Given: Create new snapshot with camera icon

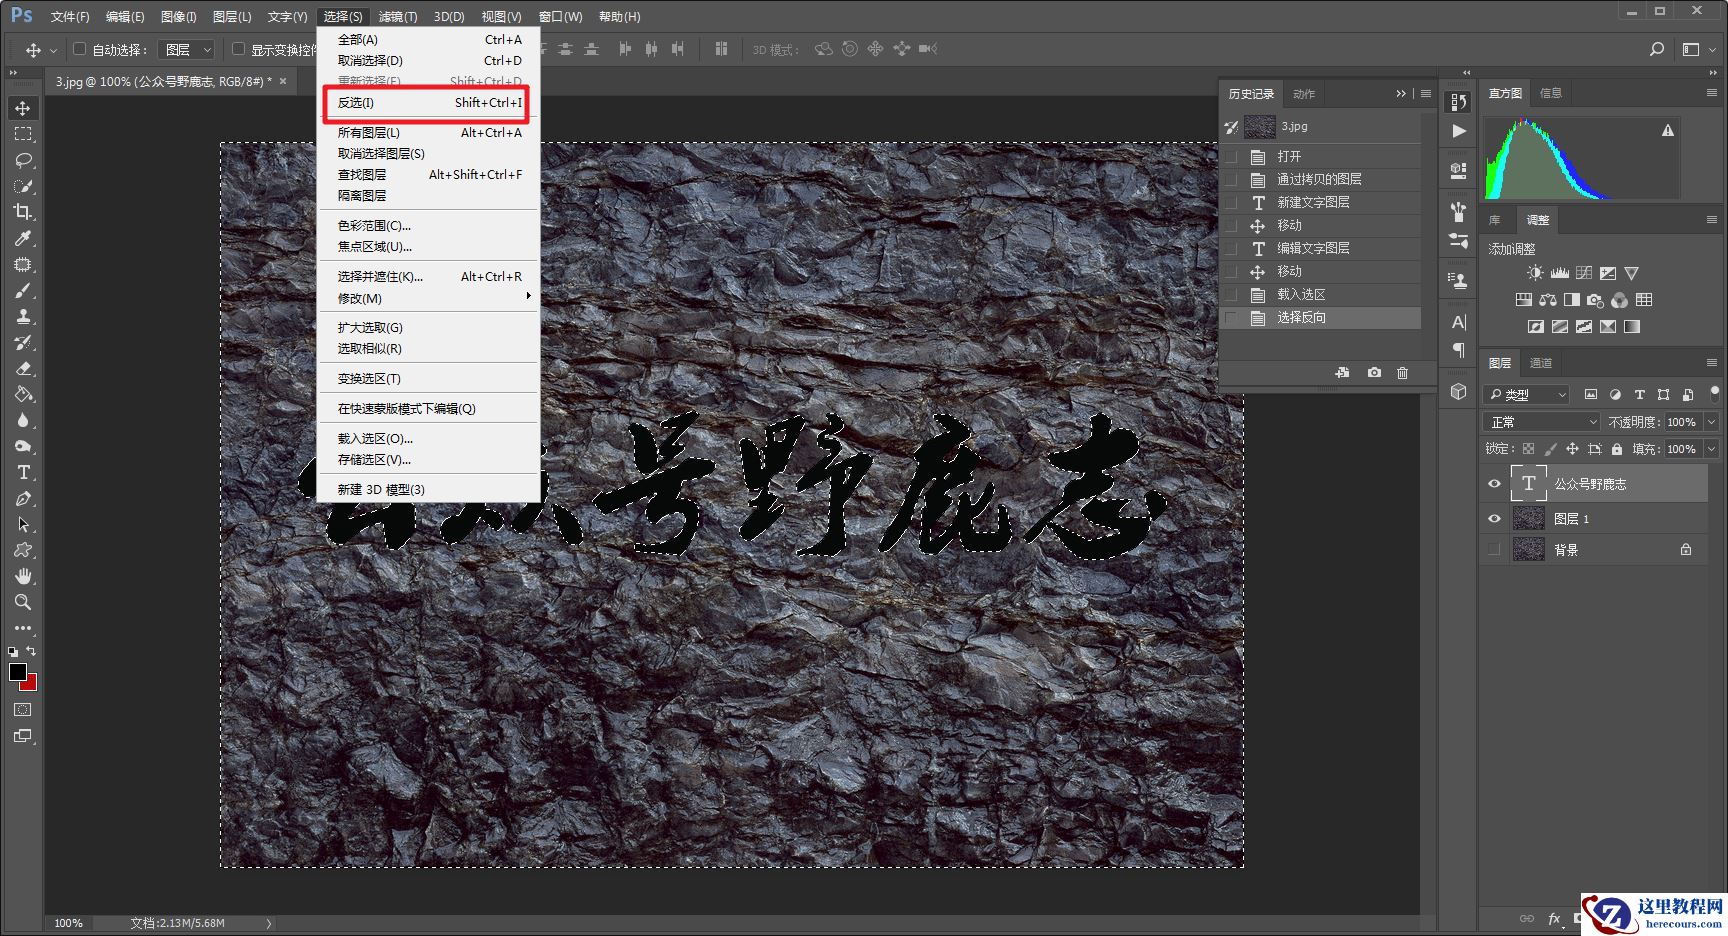Looking at the screenshot, I should point(1374,373).
